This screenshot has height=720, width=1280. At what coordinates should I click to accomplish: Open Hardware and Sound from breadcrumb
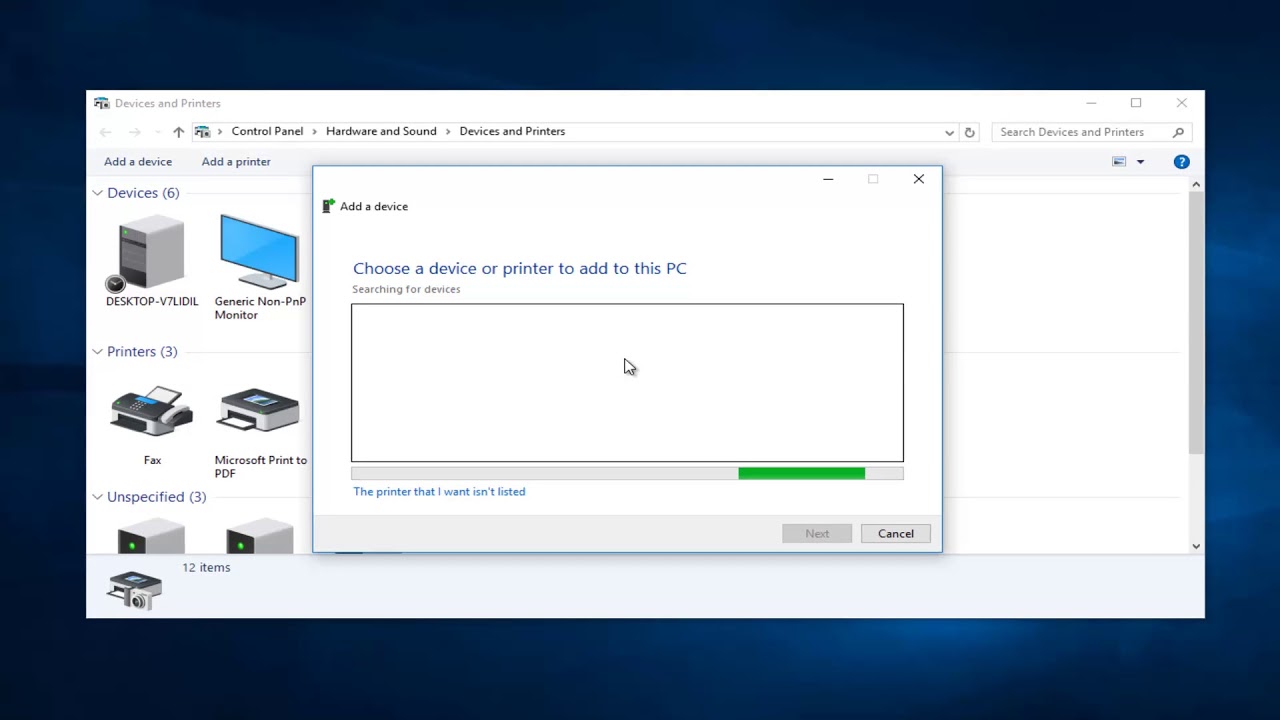click(381, 131)
